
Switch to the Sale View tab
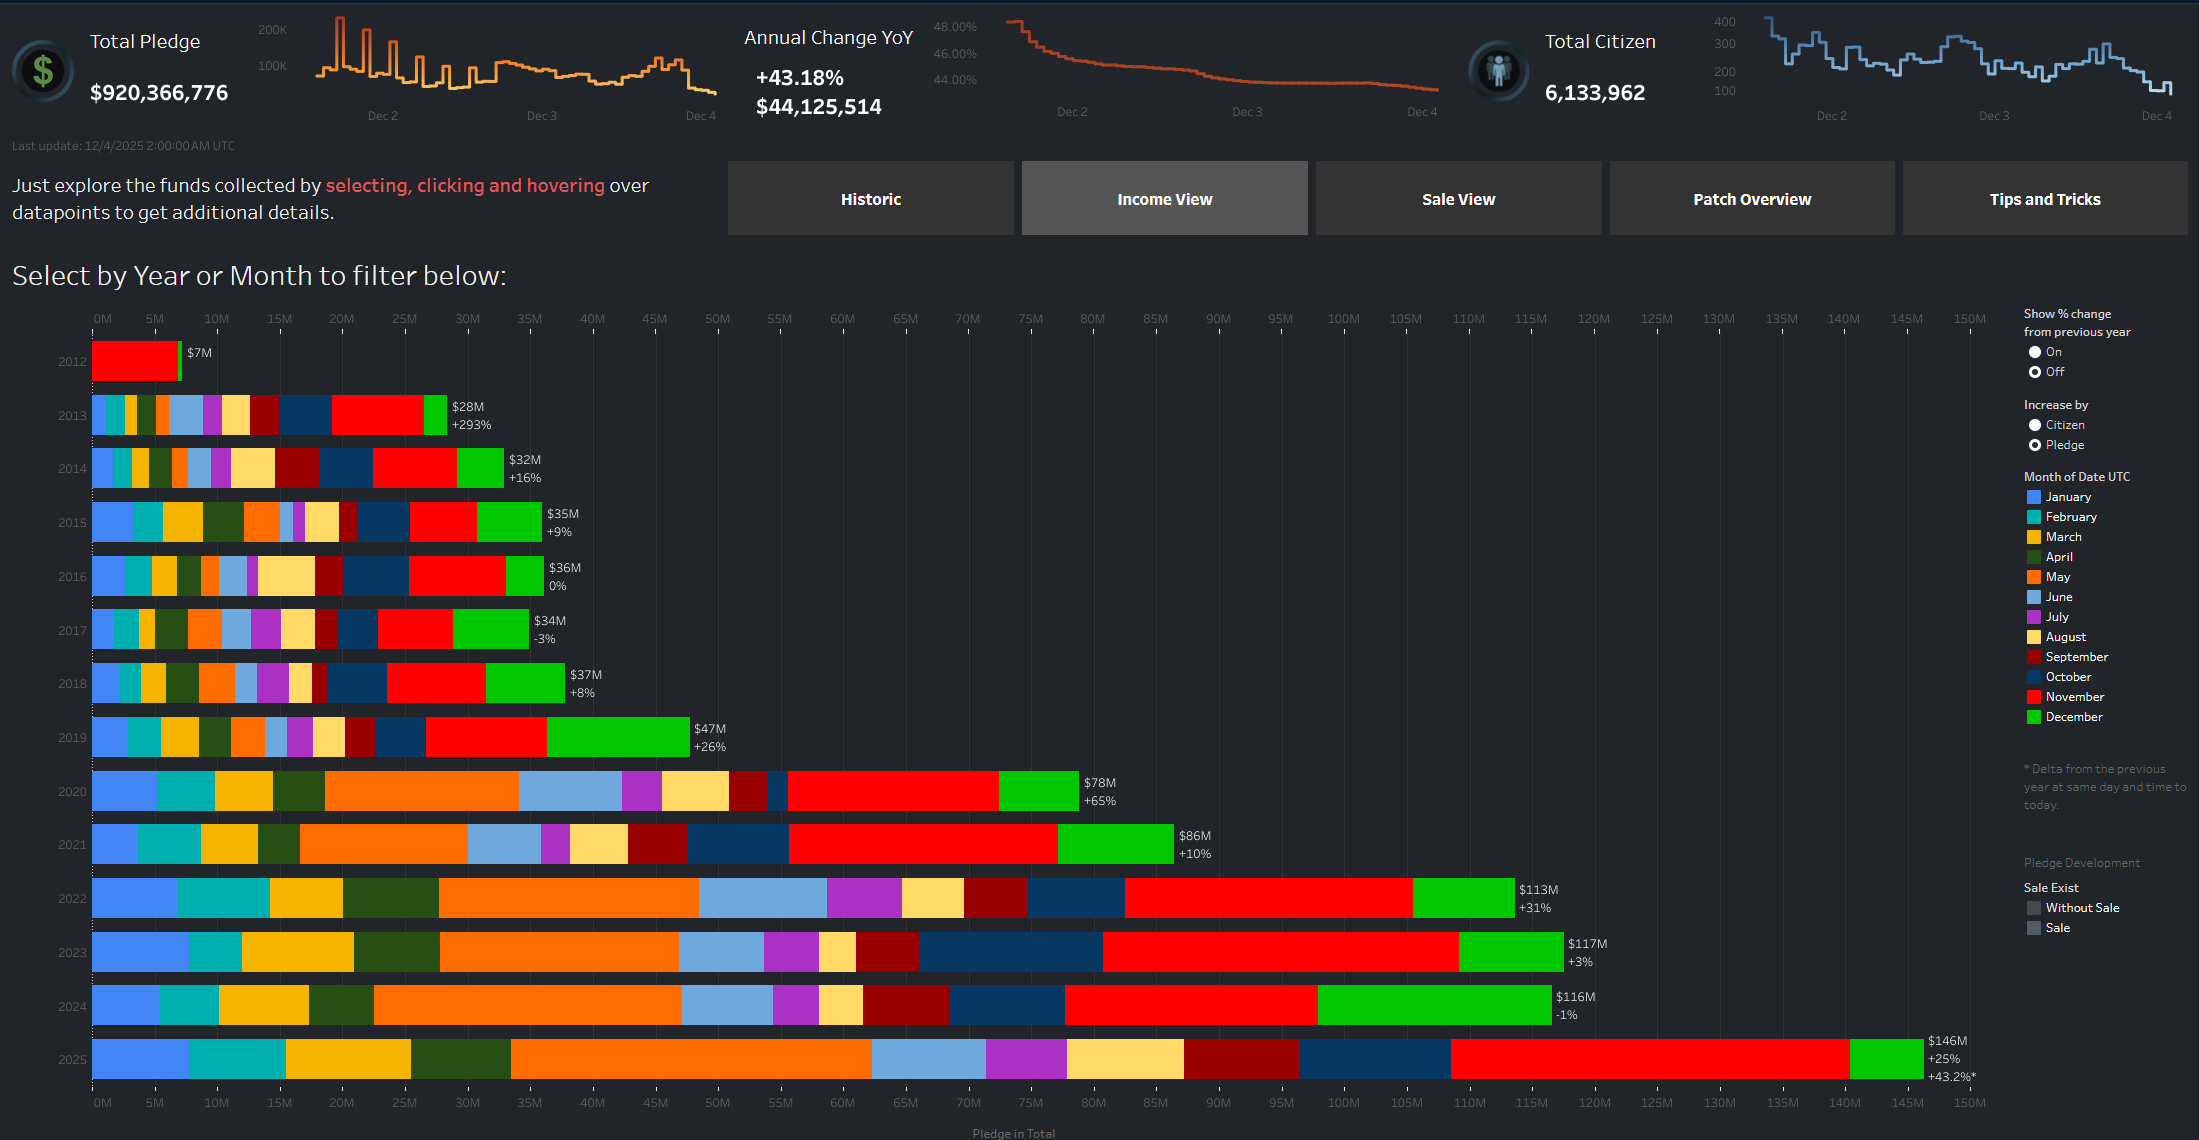(x=1458, y=199)
